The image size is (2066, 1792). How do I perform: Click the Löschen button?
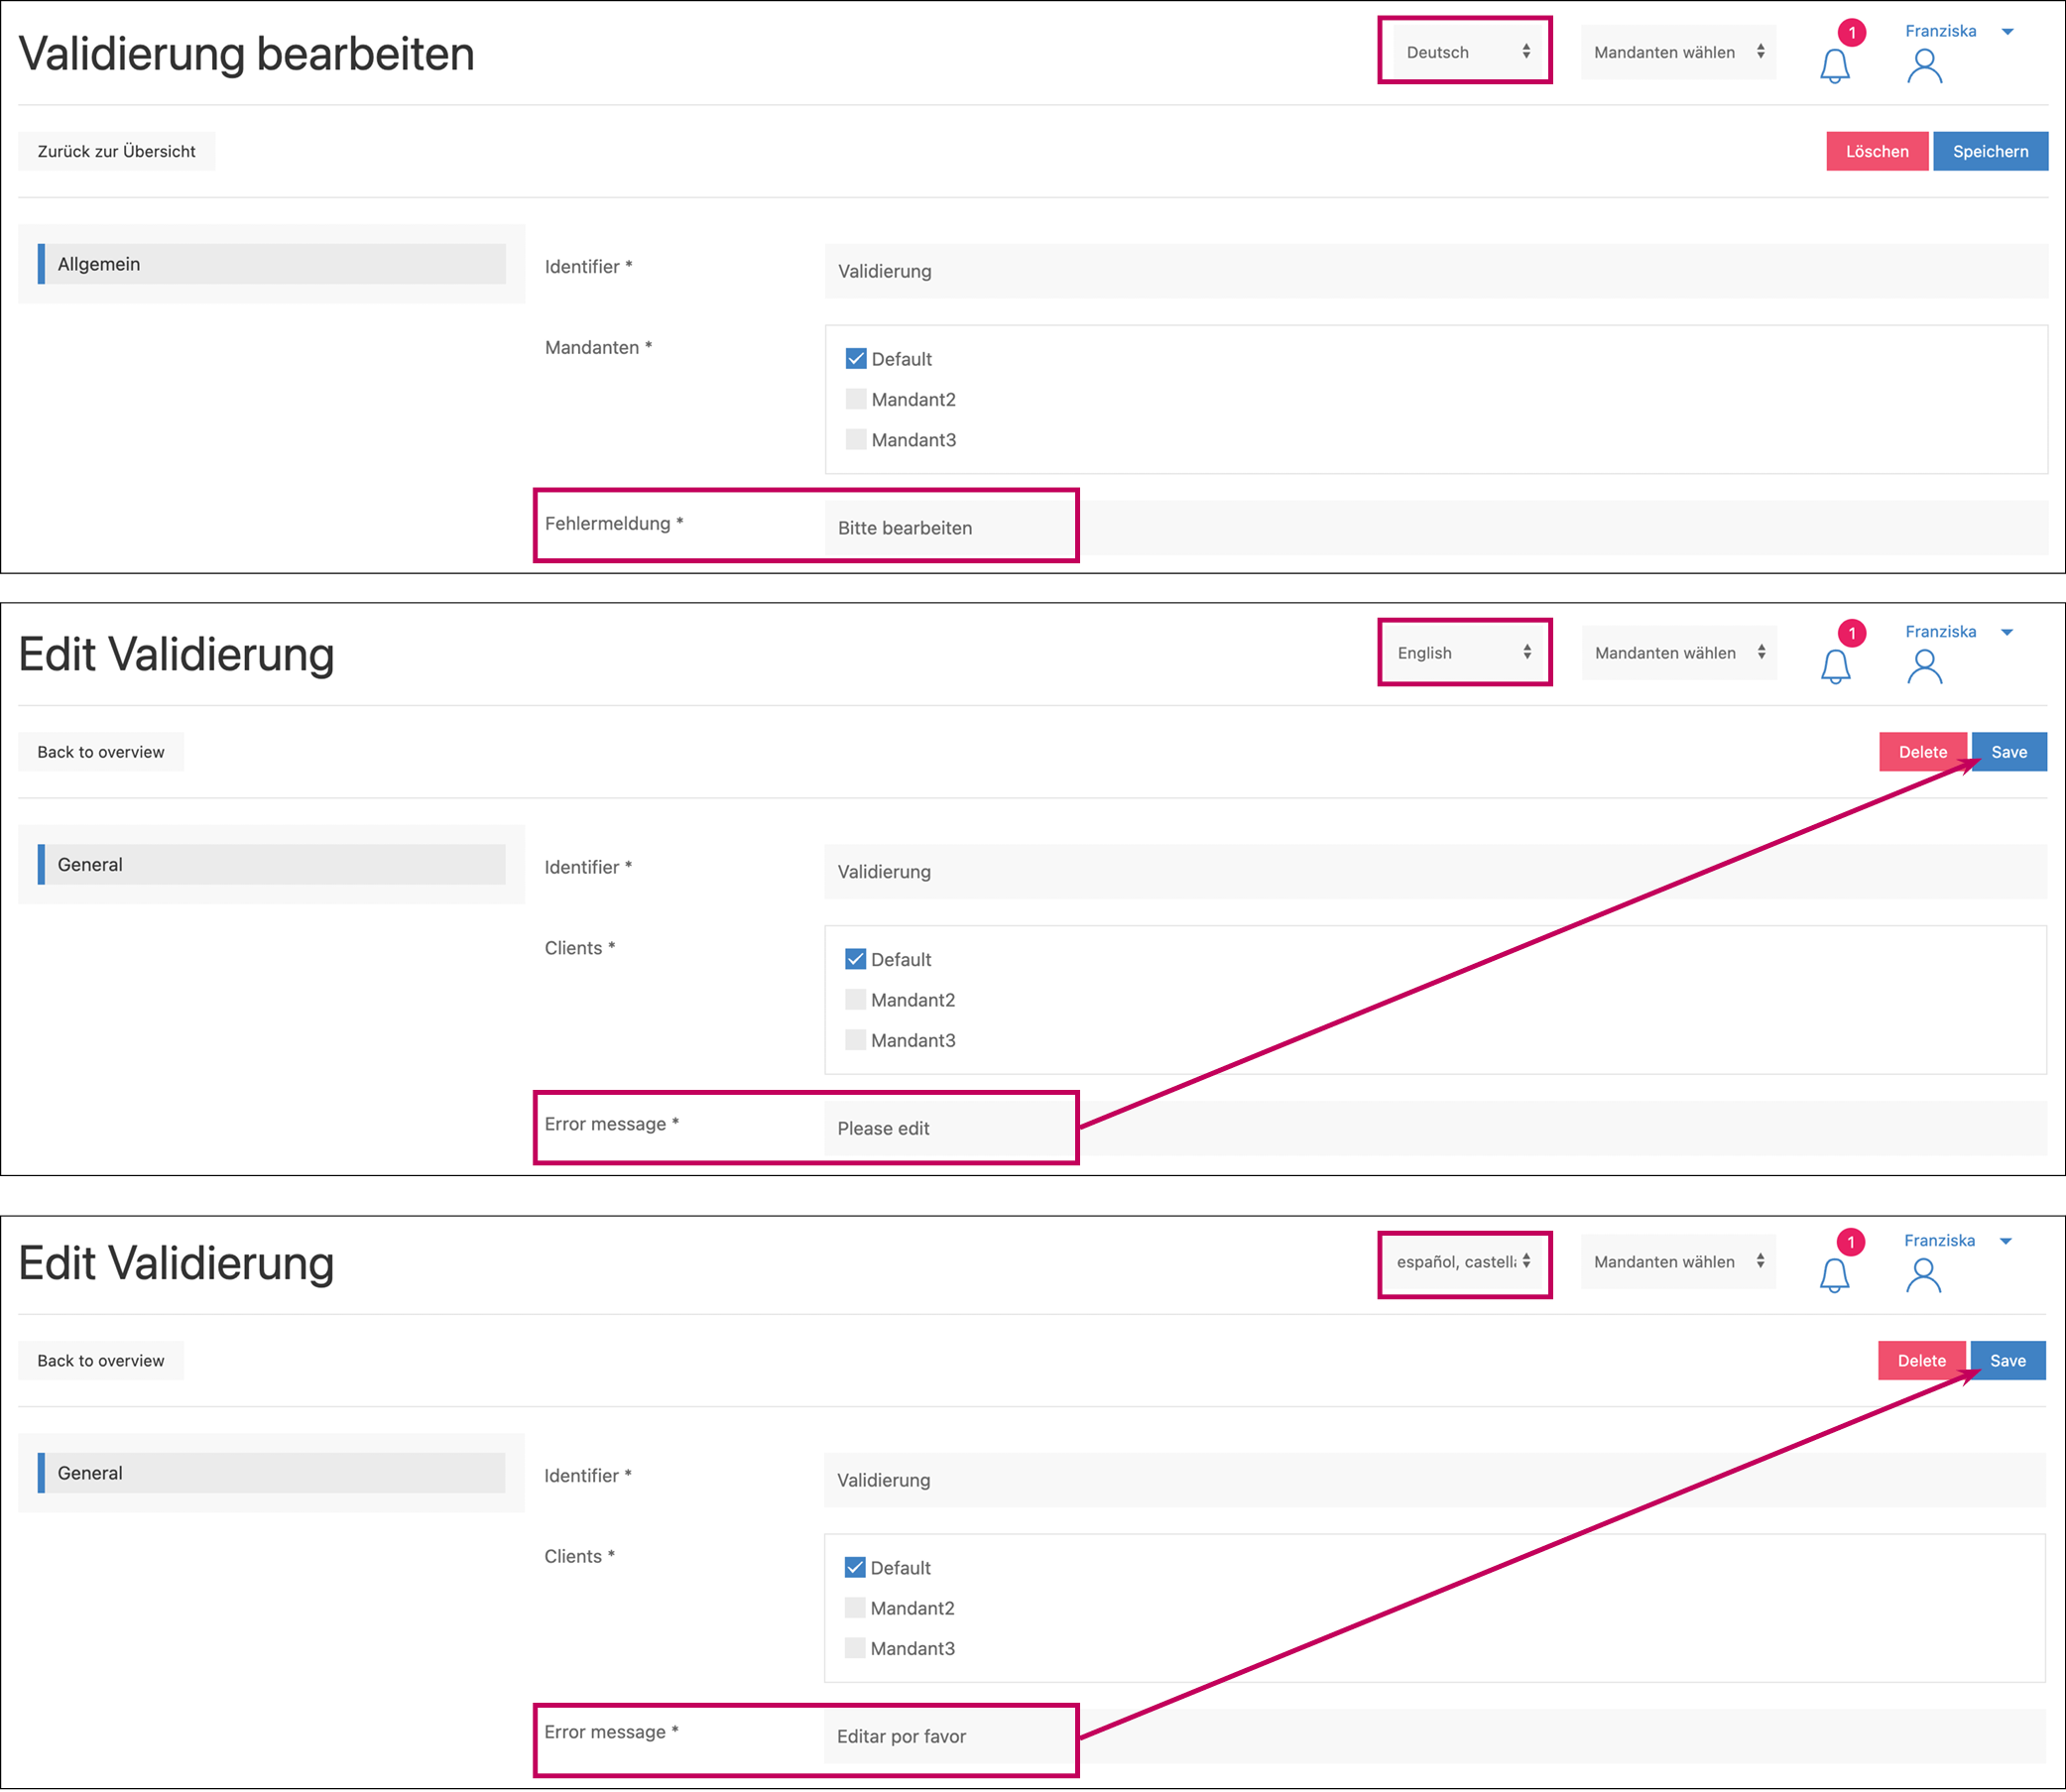point(1876,152)
